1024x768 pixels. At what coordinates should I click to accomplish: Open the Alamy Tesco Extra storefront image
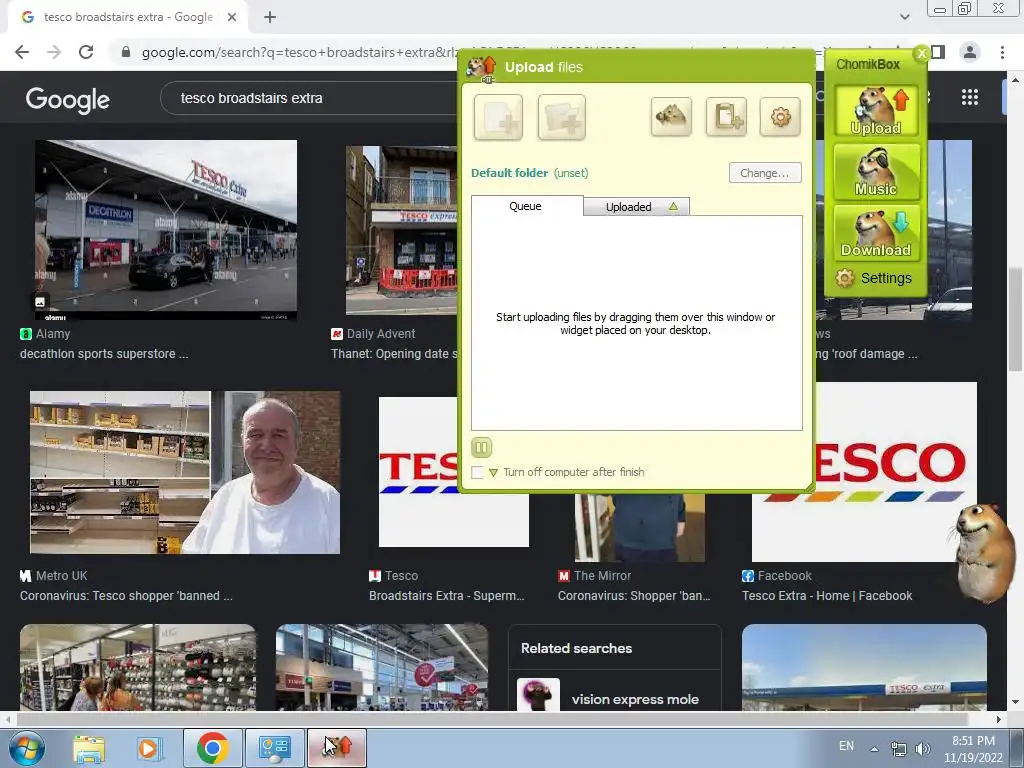pyautogui.click(x=166, y=230)
